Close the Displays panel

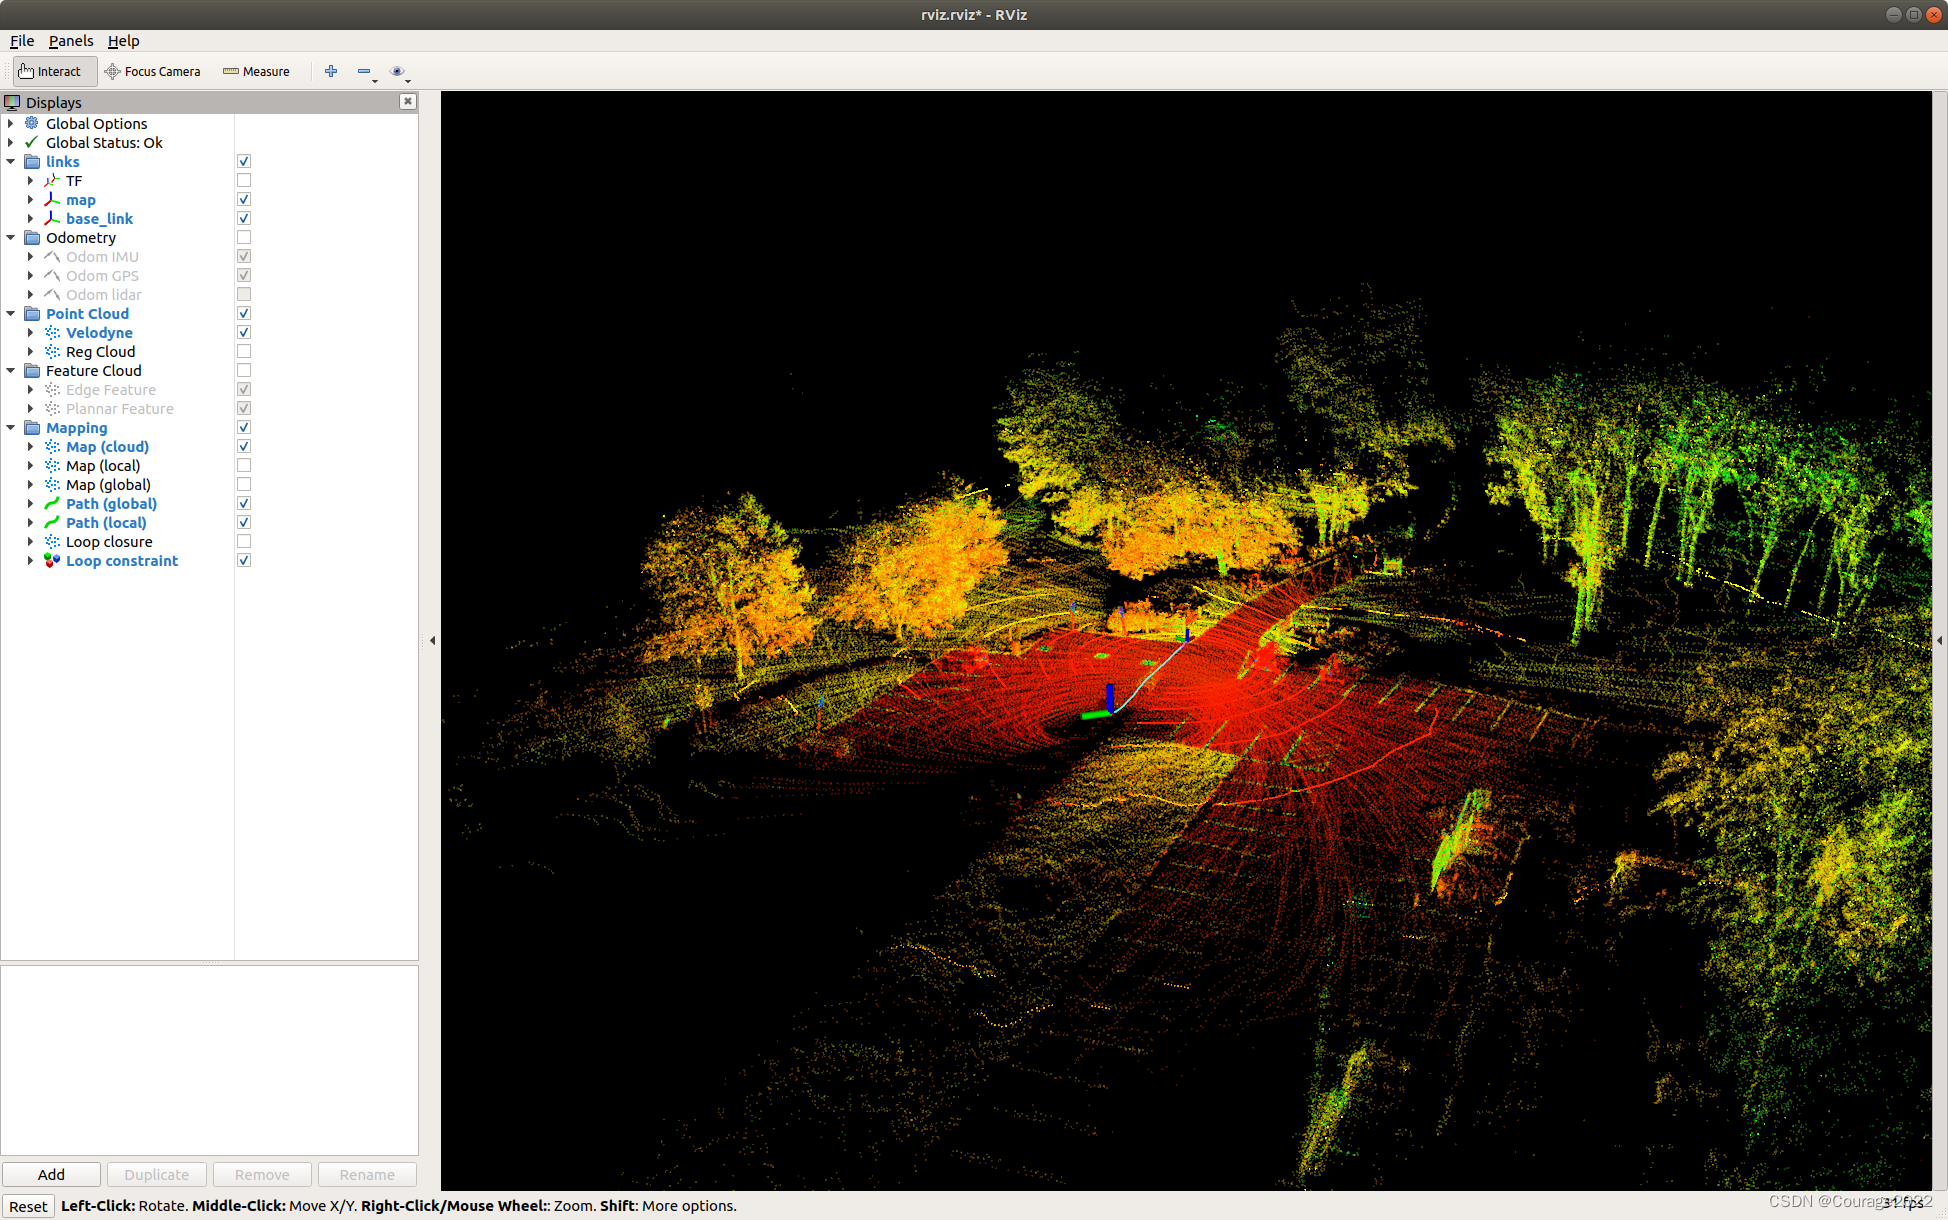point(407,101)
